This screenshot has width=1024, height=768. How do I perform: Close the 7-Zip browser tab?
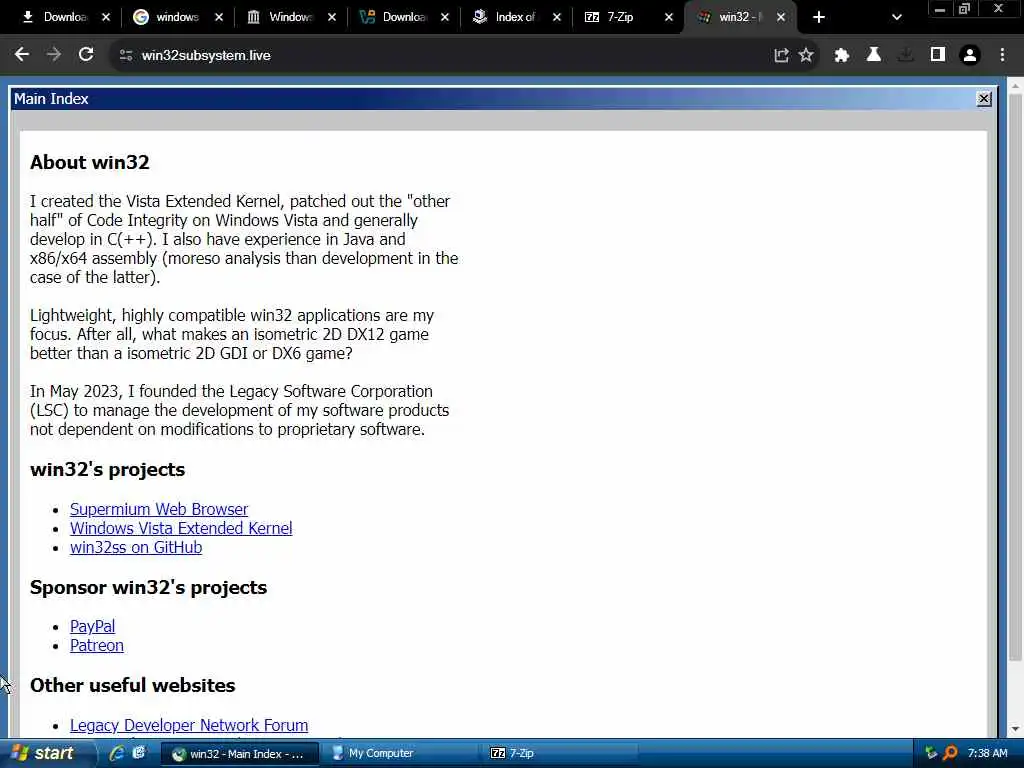tap(669, 17)
